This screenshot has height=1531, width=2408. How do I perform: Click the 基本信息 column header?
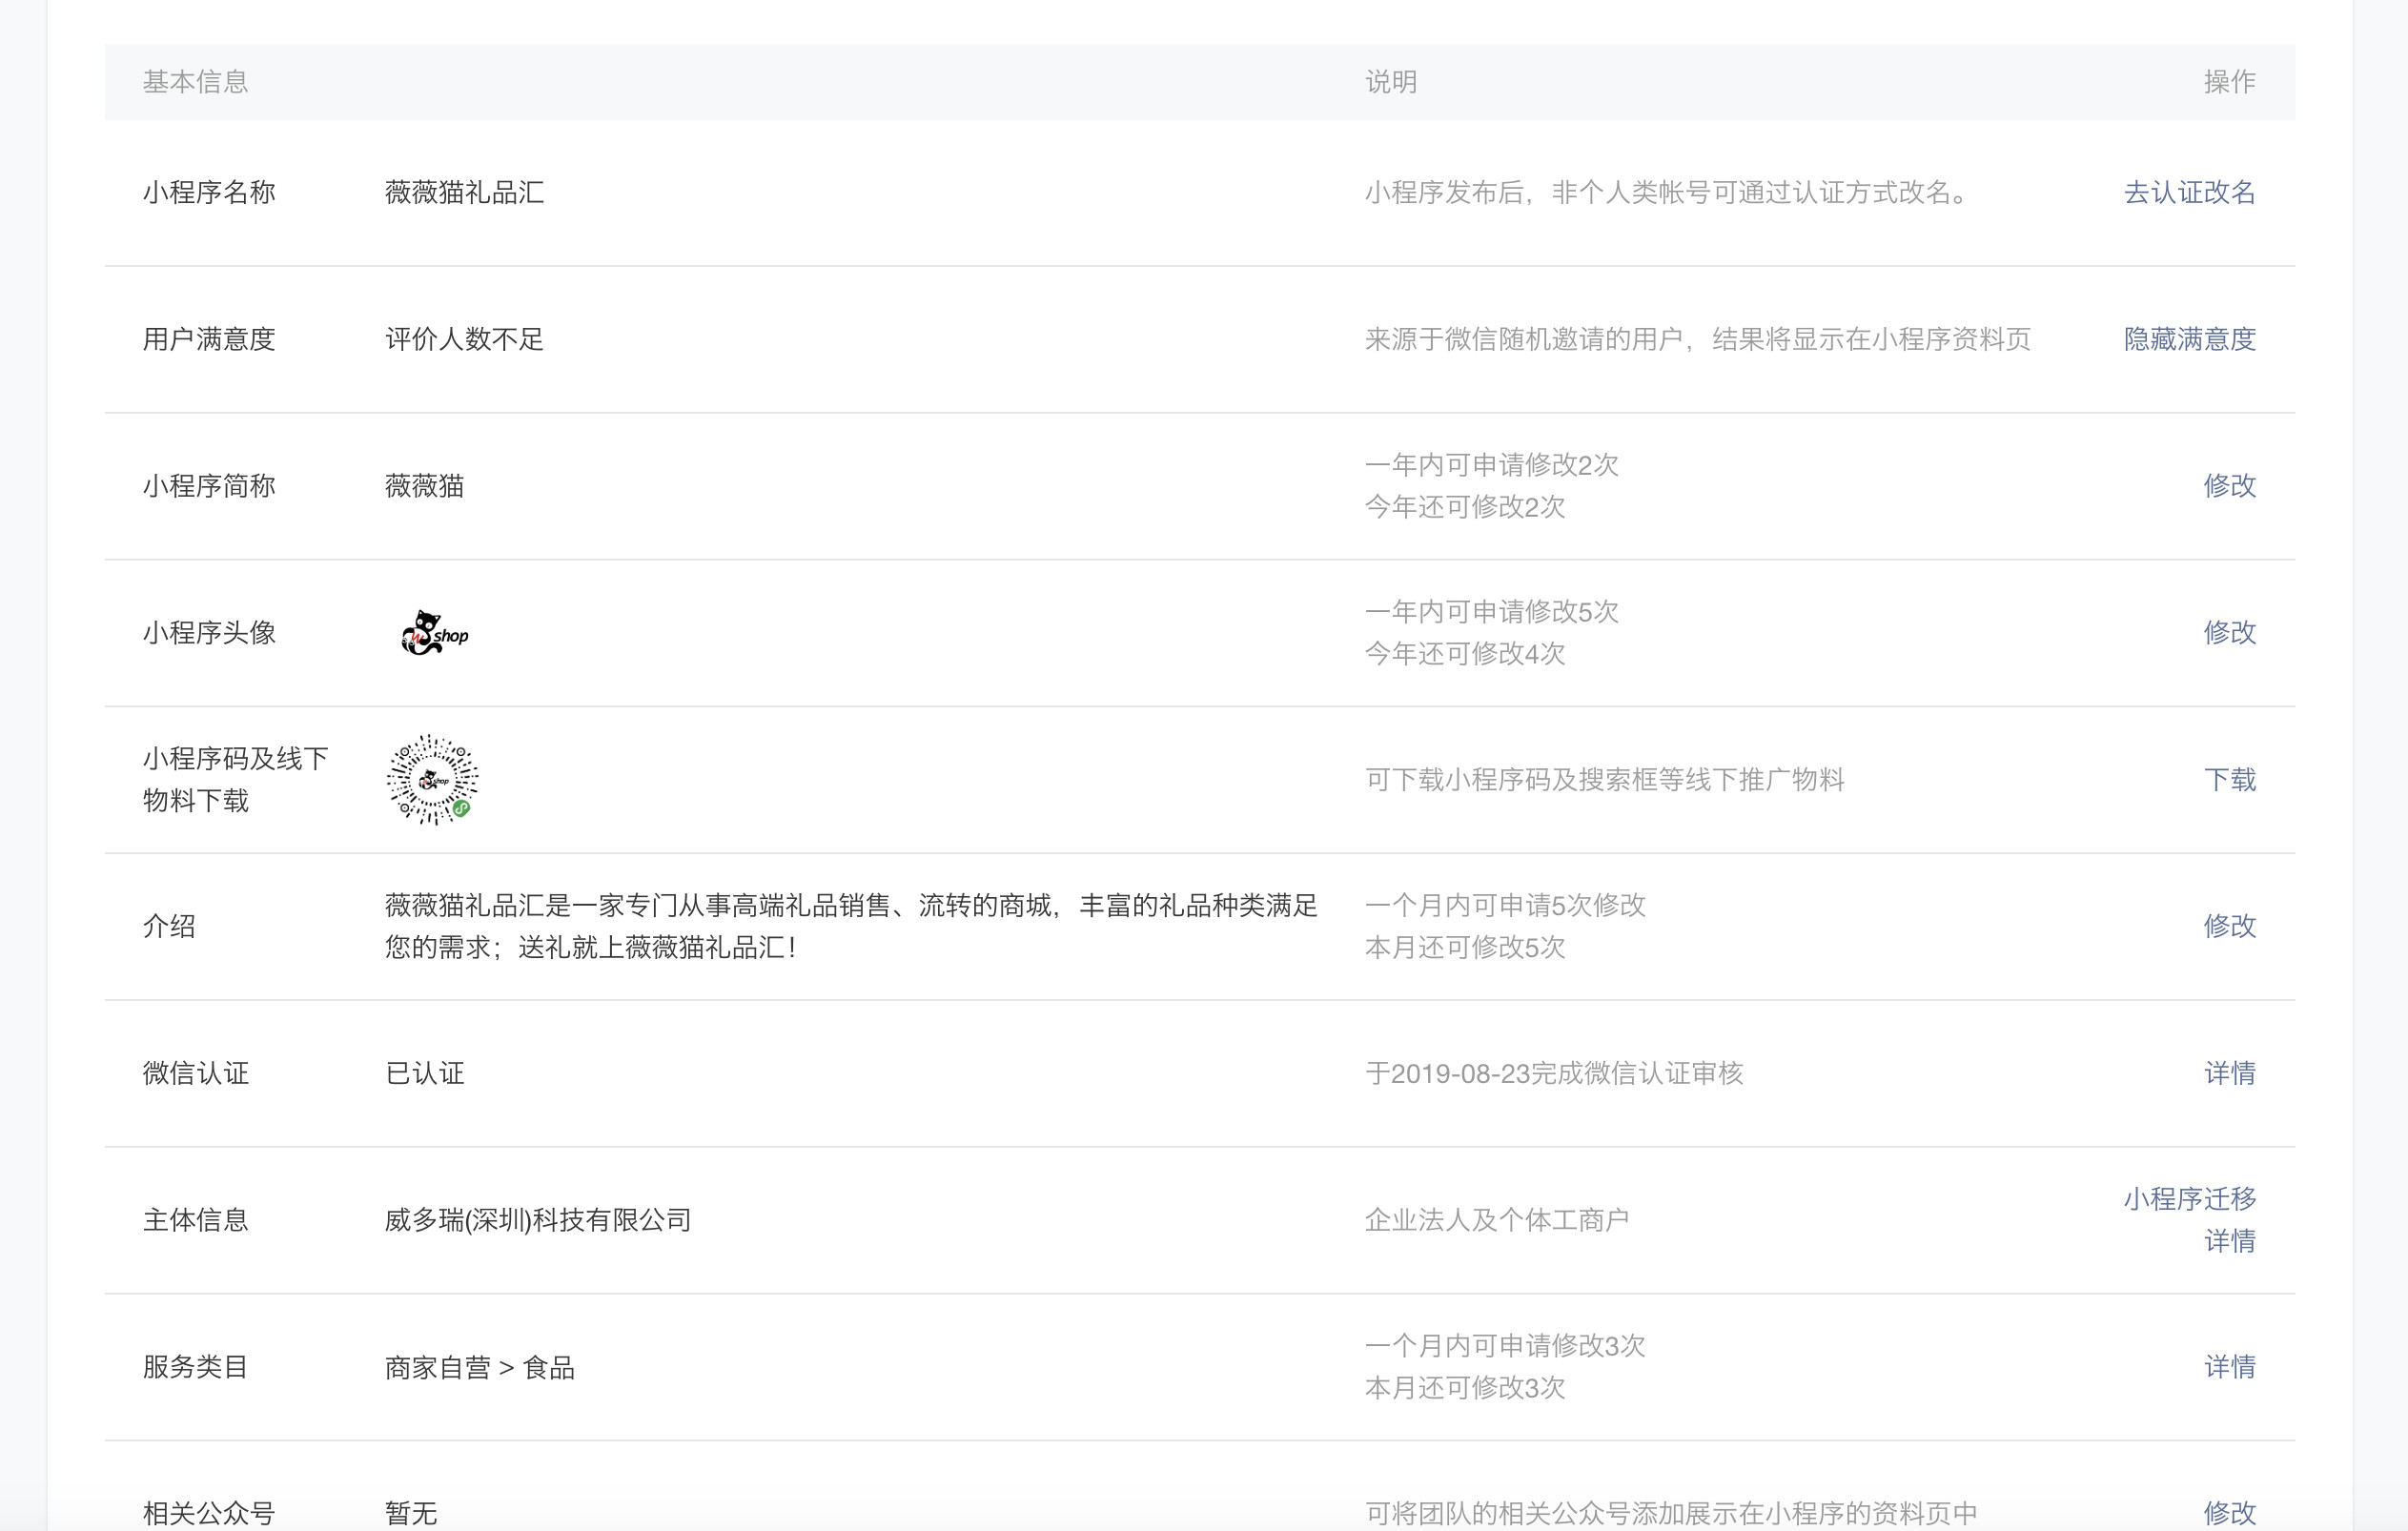(x=195, y=82)
